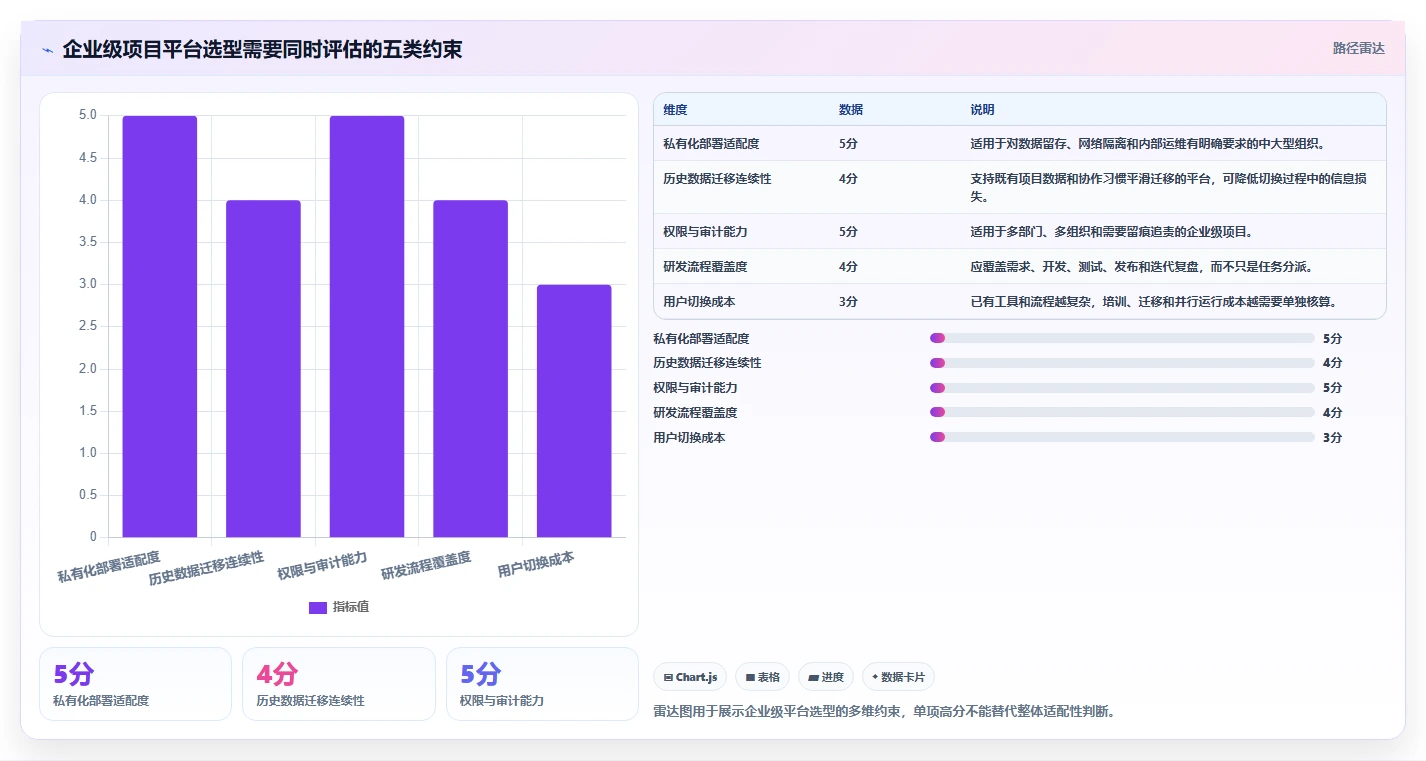The image size is (1426, 761).
Task: Click the 用户切换成本 progress bar
Action: click(x=1122, y=437)
